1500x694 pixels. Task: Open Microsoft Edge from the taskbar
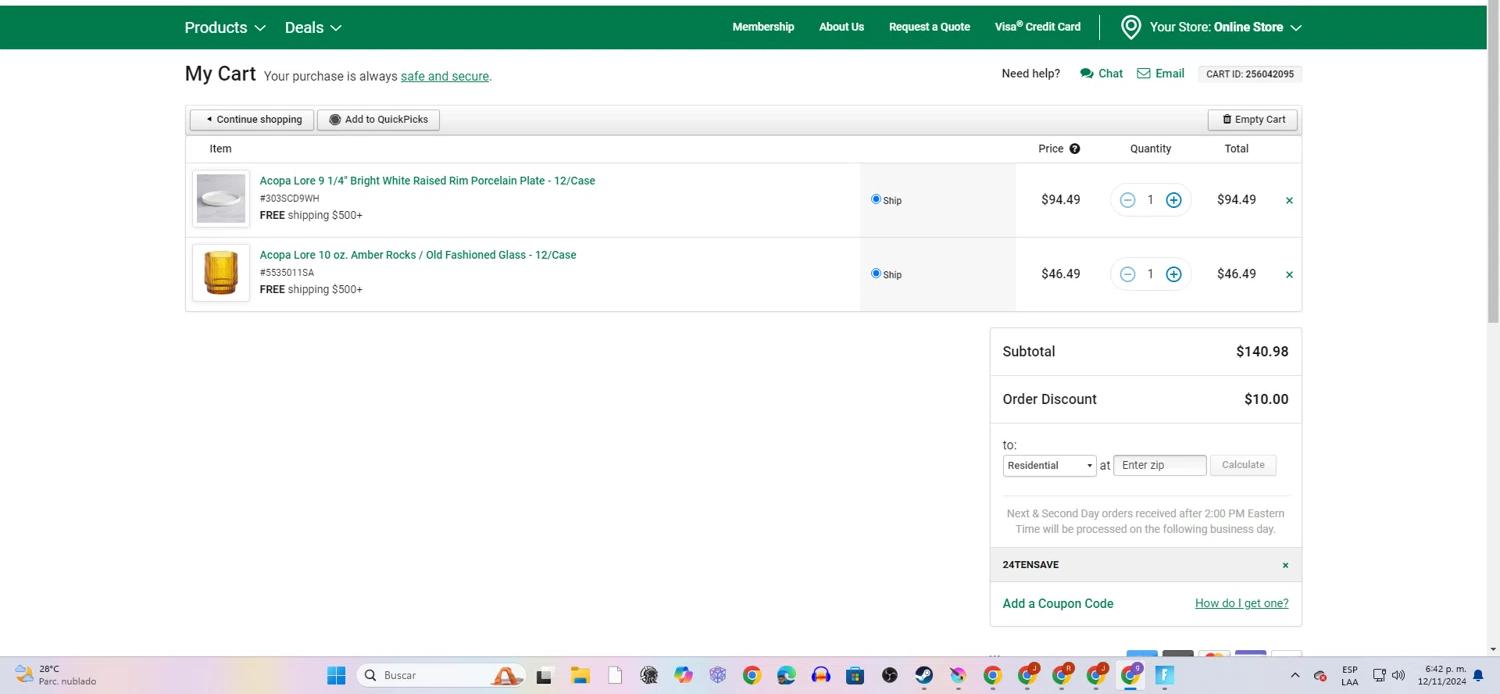[786, 676]
